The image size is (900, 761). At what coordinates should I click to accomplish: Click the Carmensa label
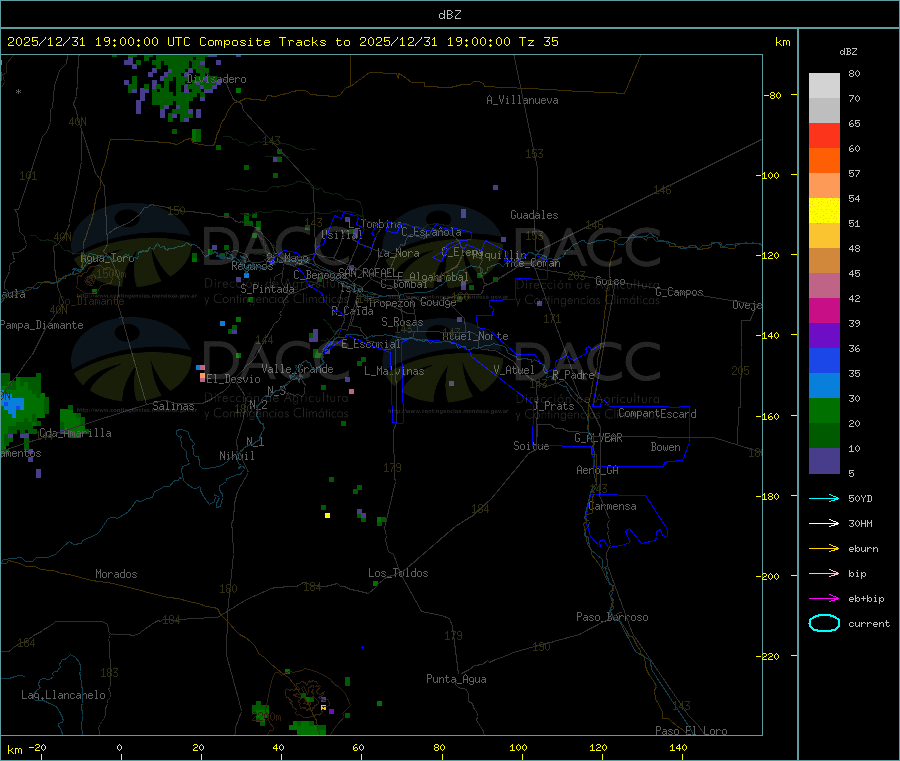pos(612,506)
